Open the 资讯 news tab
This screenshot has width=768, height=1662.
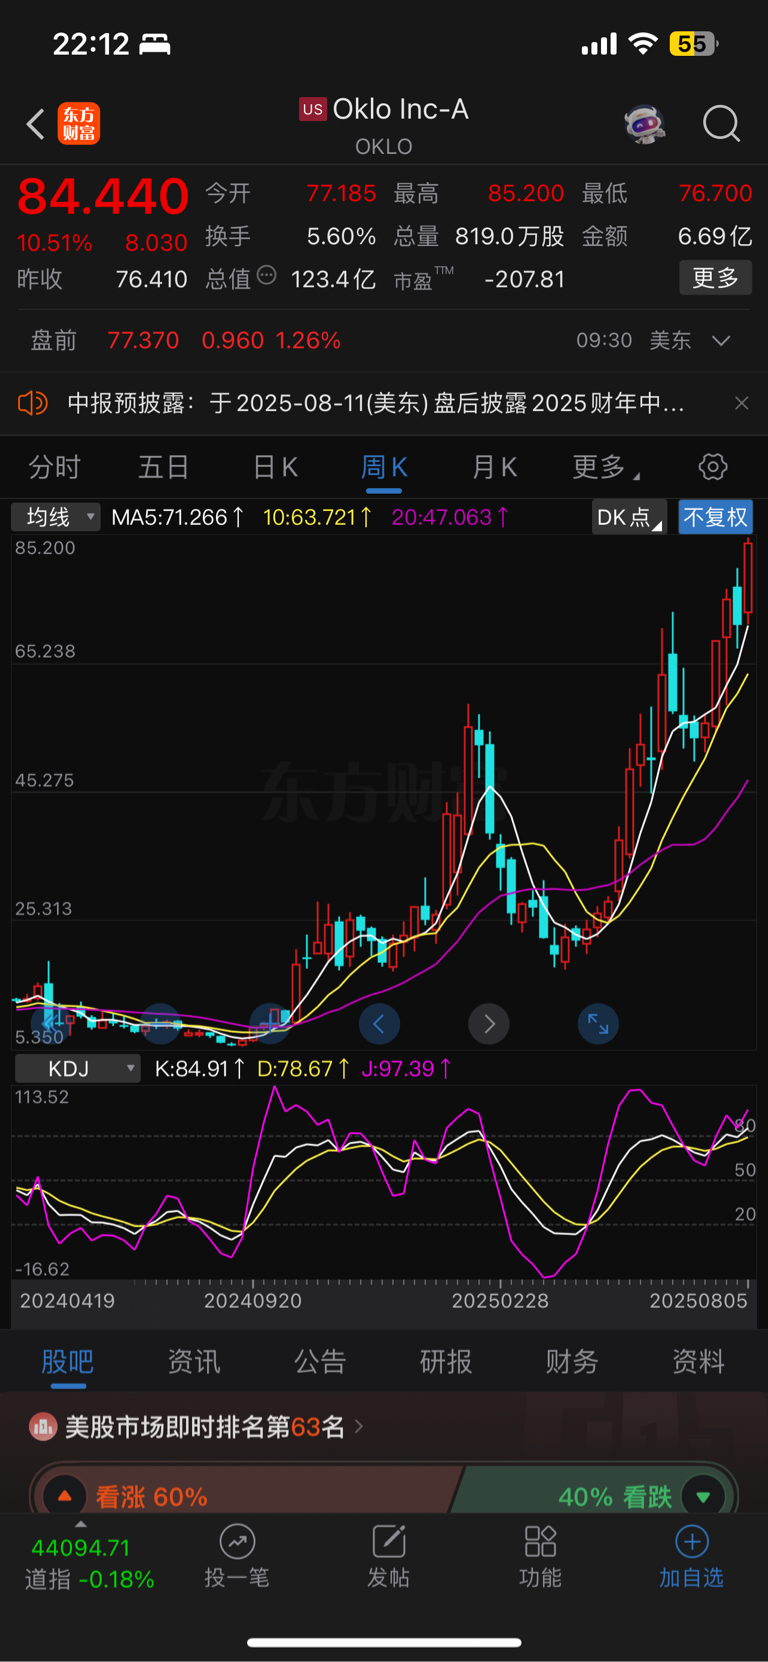pos(194,1361)
